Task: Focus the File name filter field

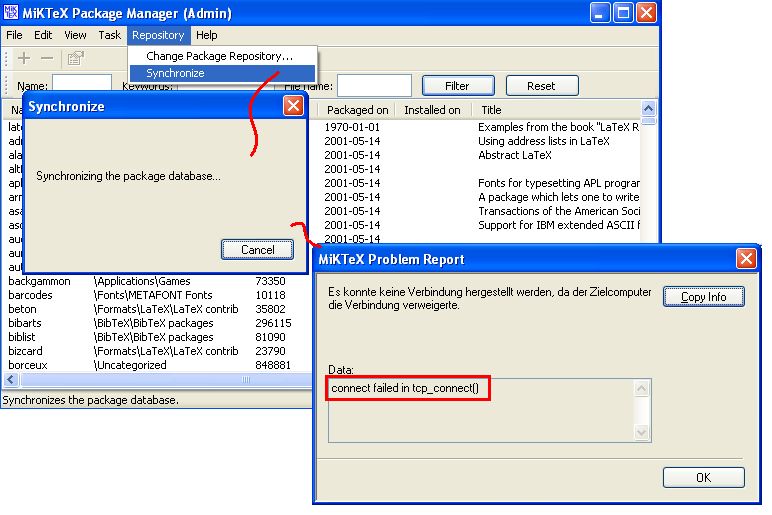Action: pos(374,86)
